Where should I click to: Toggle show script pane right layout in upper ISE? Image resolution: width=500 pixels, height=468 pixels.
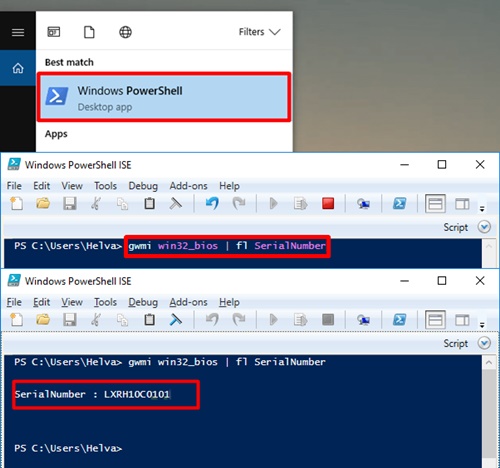click(462, 204)
